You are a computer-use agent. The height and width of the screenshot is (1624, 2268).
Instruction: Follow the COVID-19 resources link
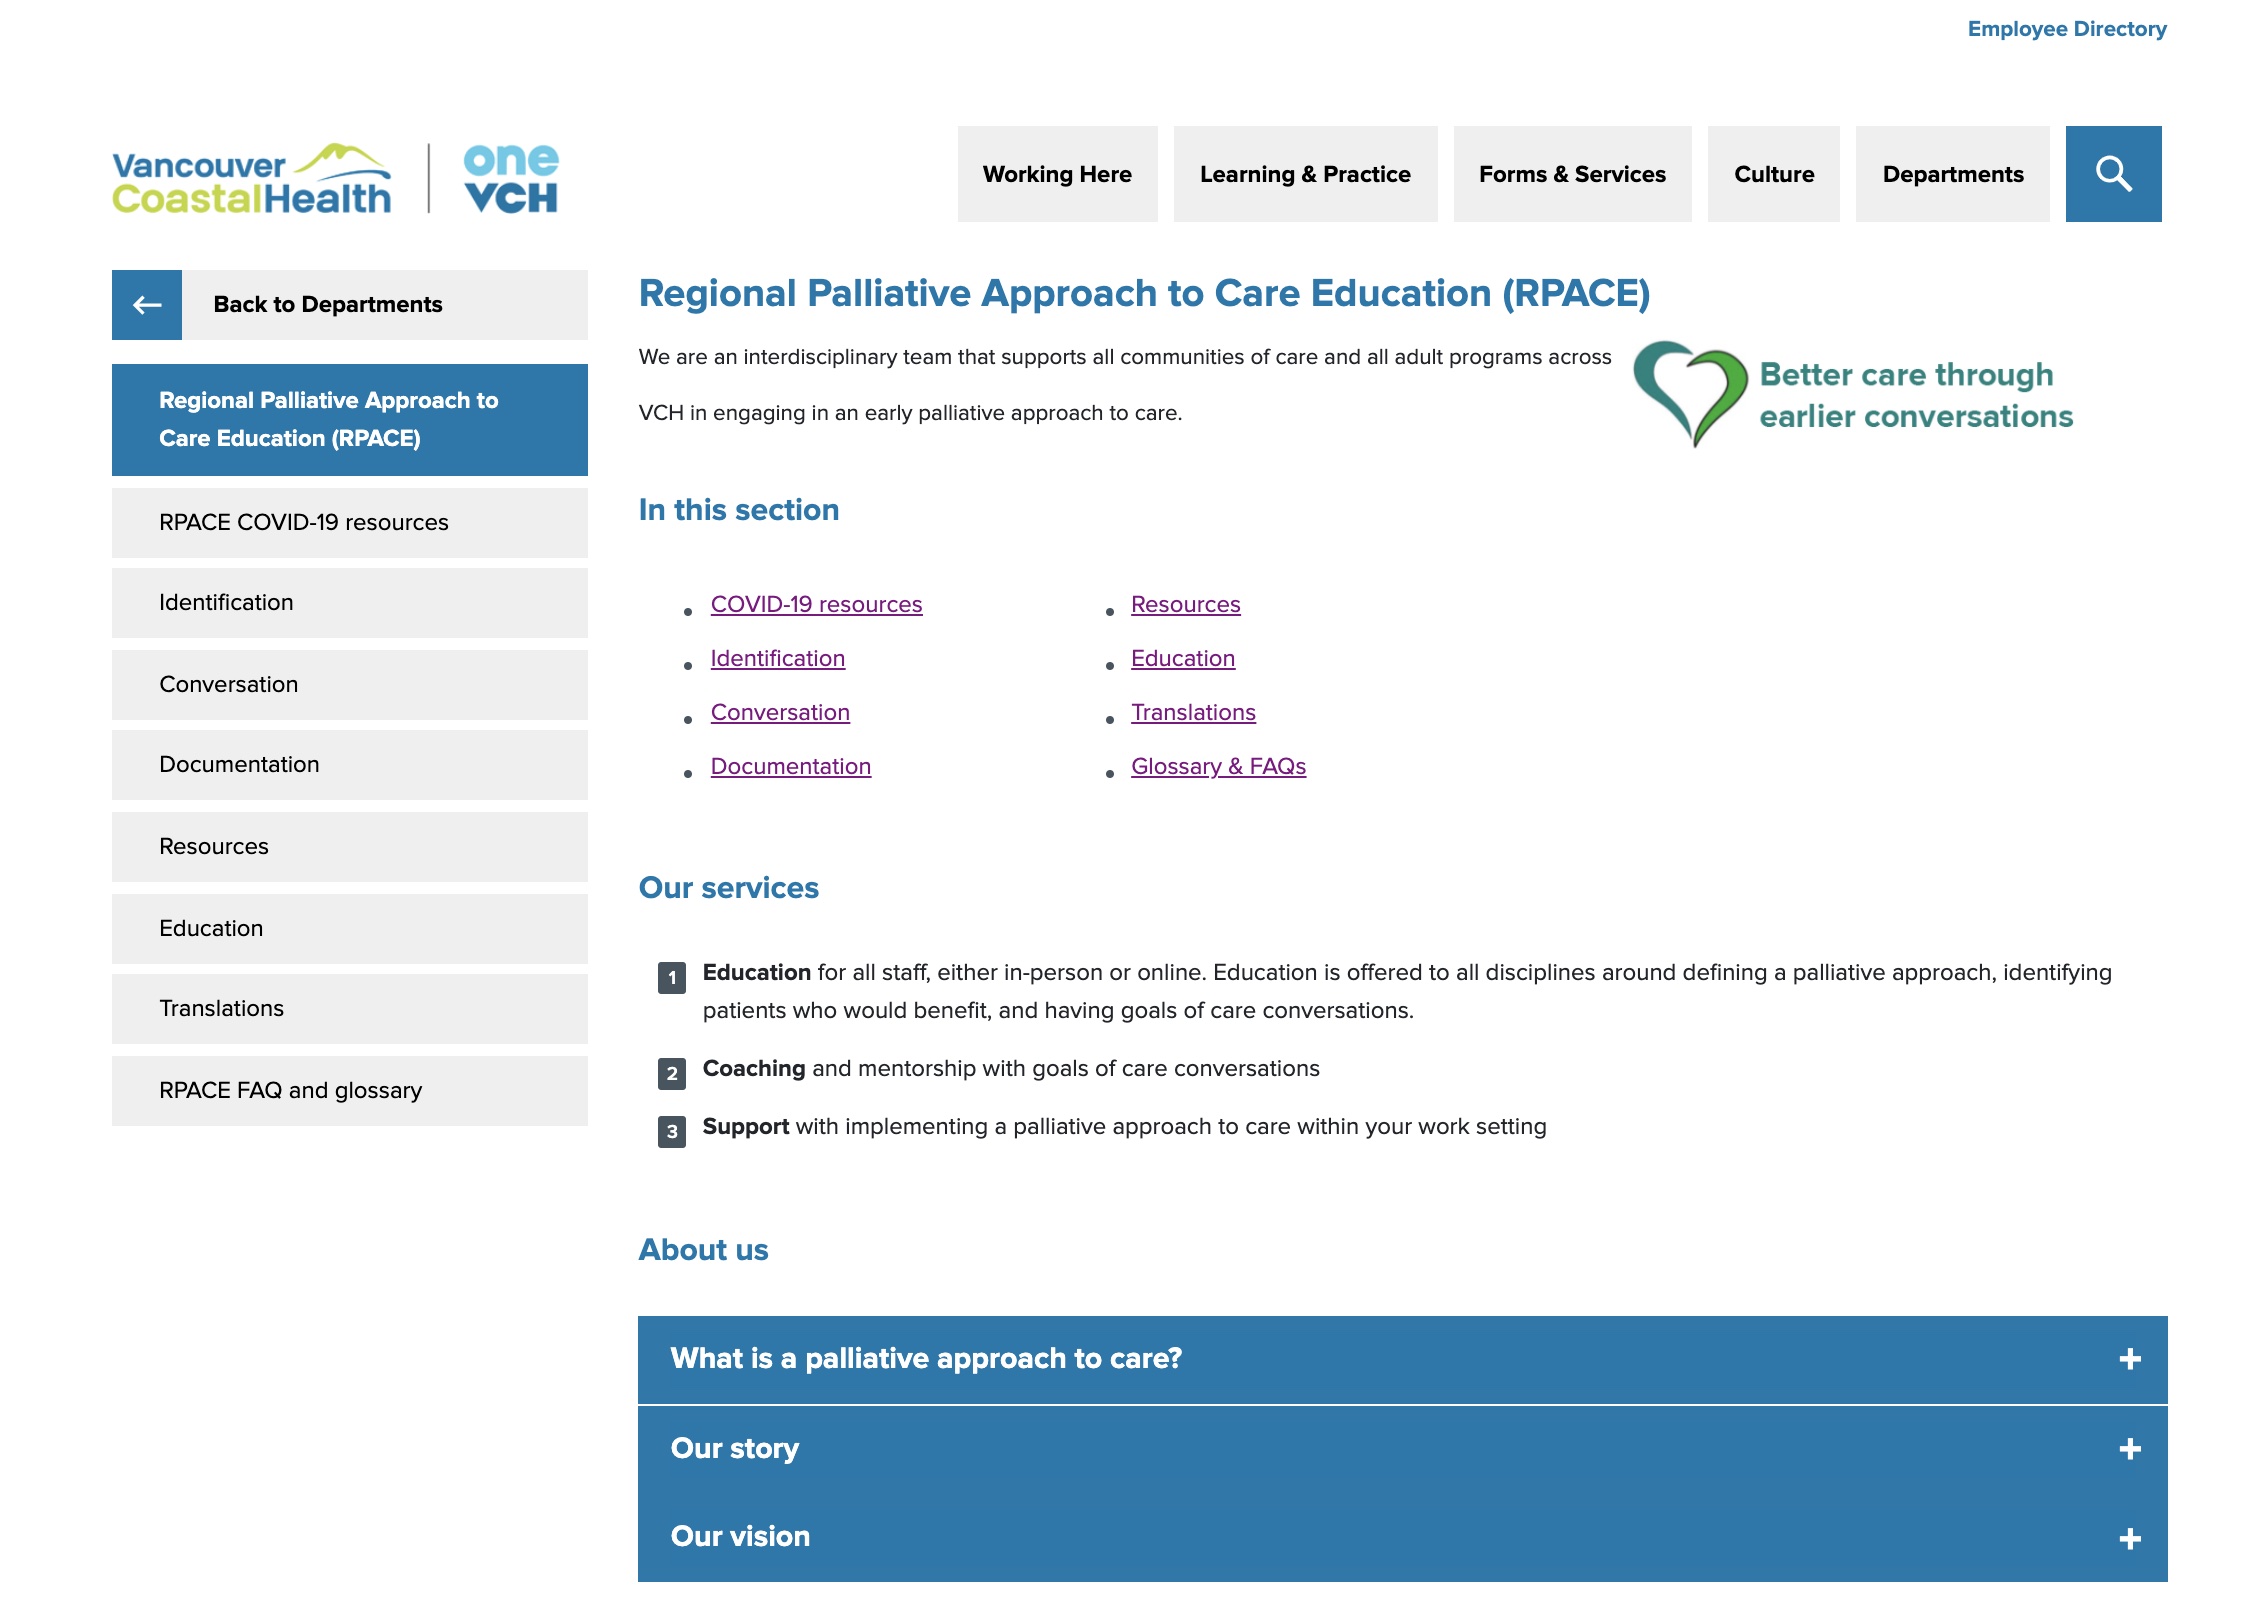pyautogui.click(x=816, y=605)
